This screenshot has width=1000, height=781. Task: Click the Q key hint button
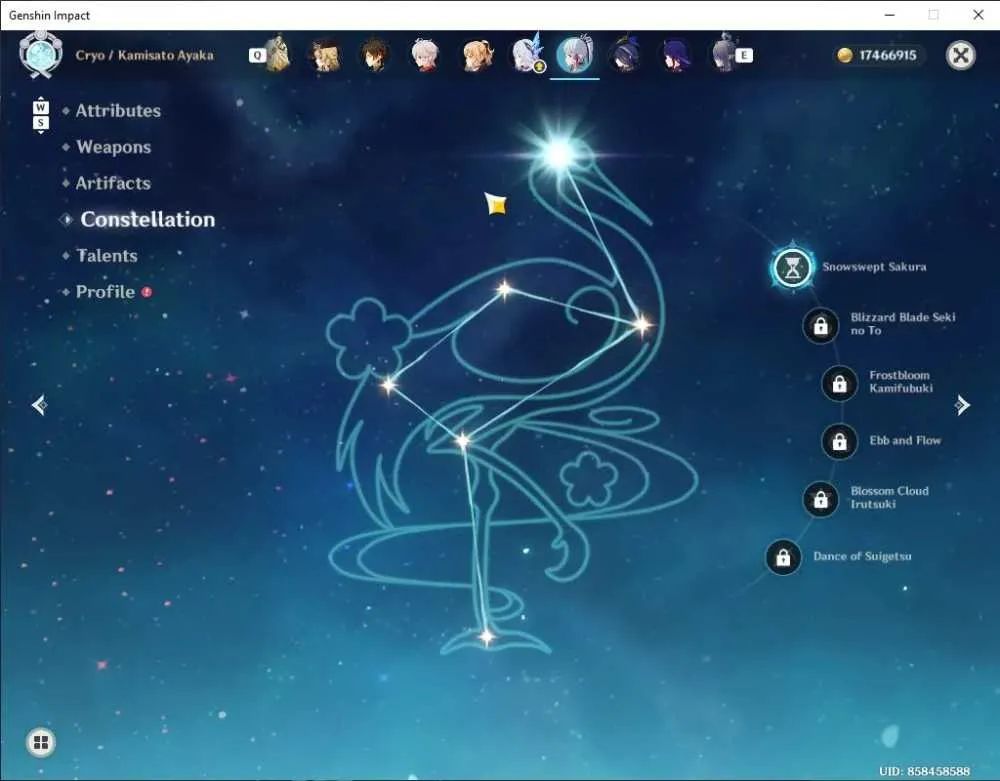pos(257,55)
